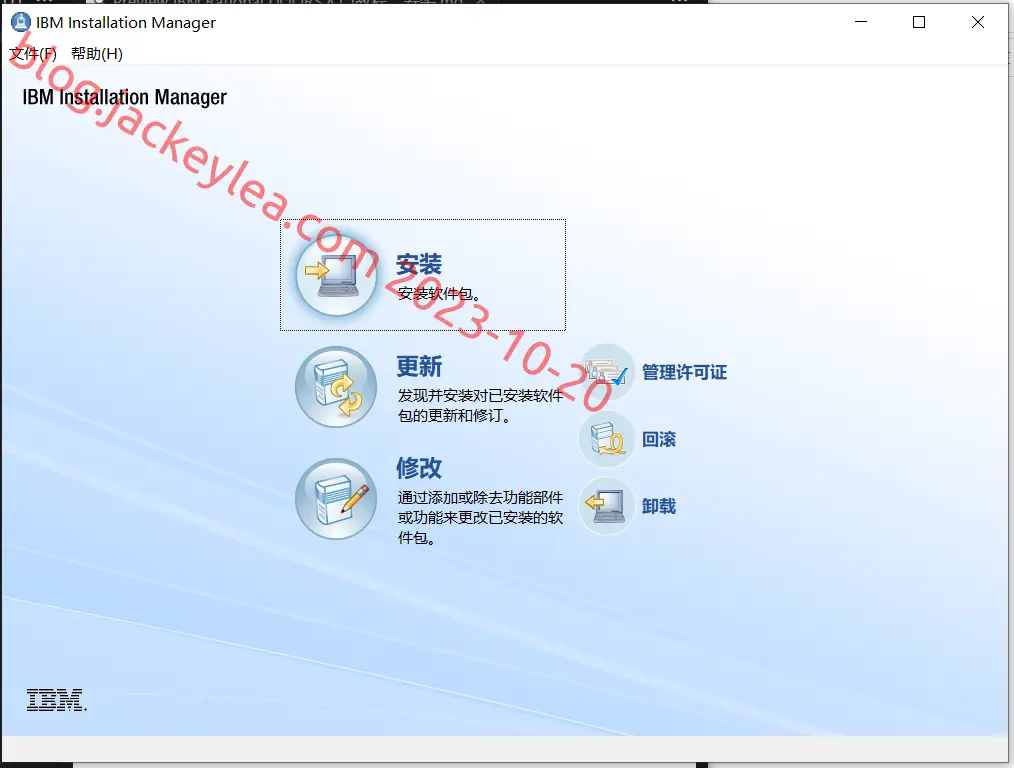Click the IBM Installation Manager title bar icon

tap(21, 22)
